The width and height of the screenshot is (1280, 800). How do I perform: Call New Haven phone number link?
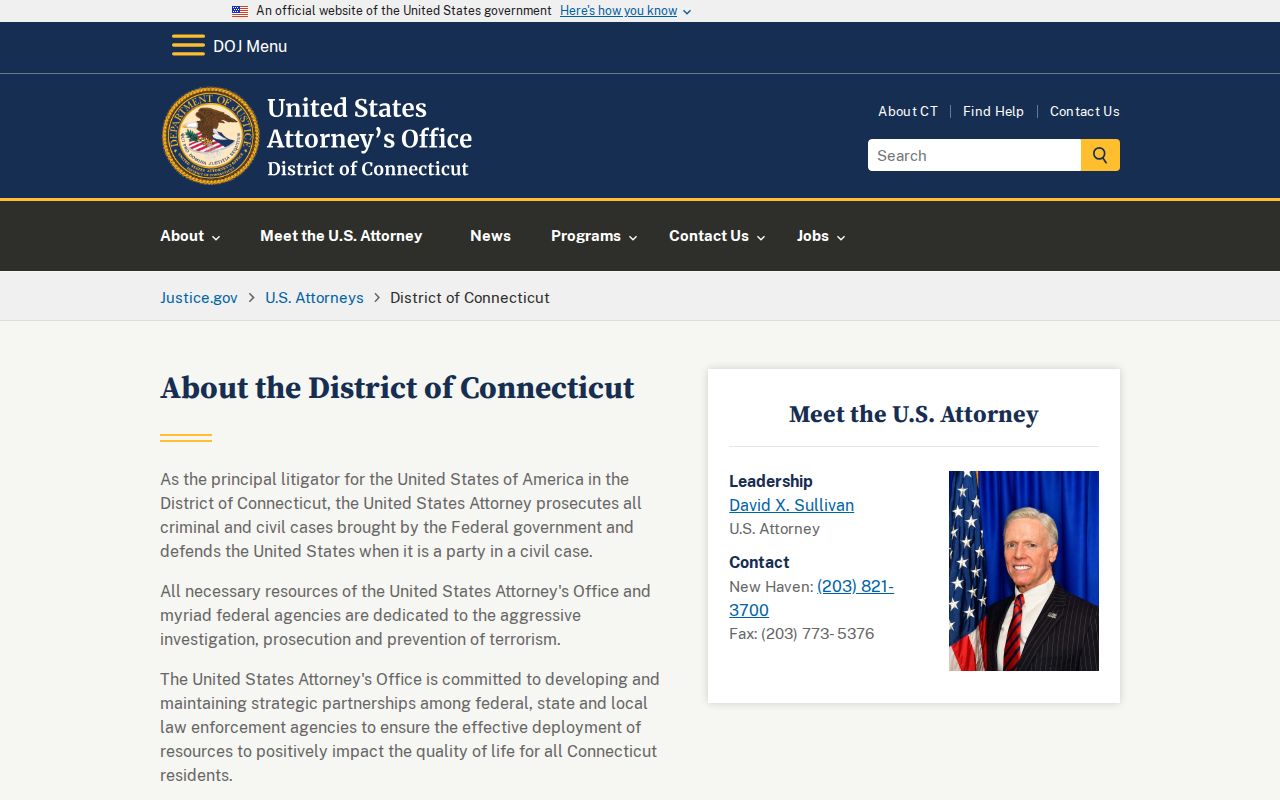coord(811,598)
